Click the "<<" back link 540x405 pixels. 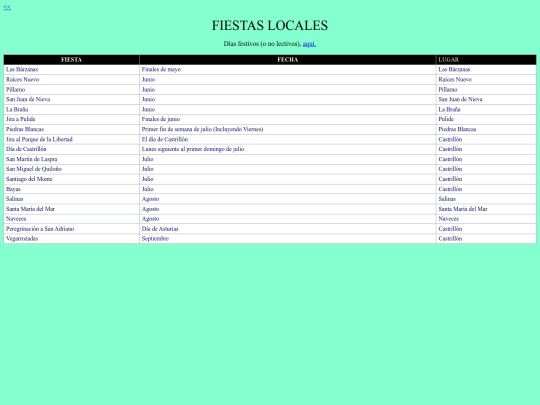(x=7, y=7)
